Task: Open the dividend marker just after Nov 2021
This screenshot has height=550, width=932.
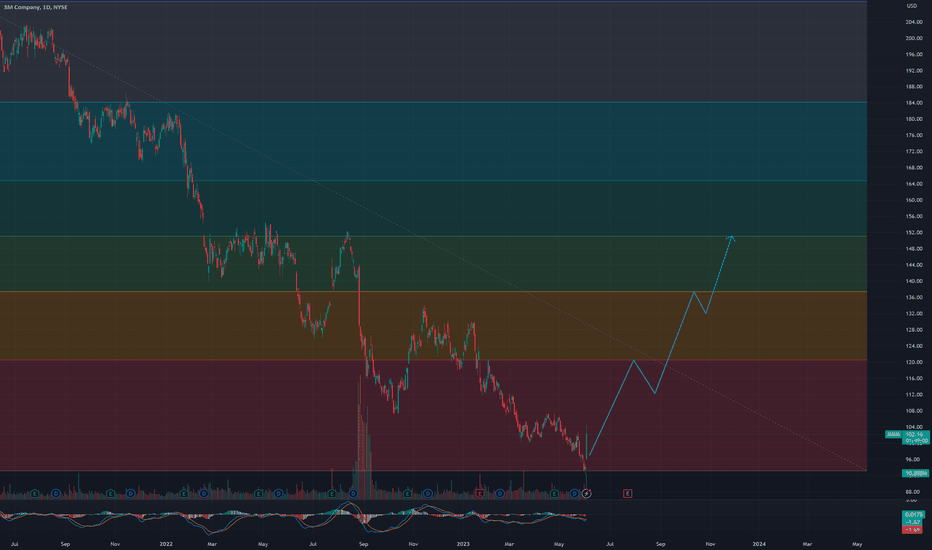Action: pyautogui.click(x=131, y=494)
